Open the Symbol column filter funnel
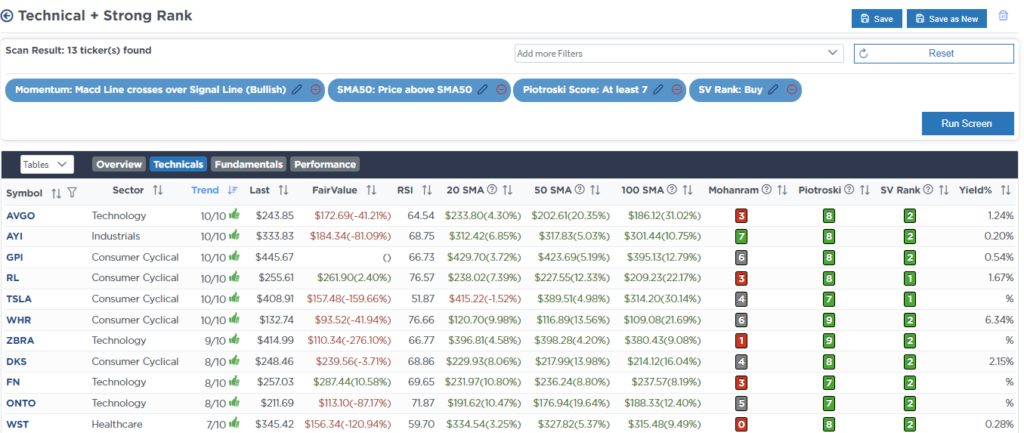 click(72, 193)
